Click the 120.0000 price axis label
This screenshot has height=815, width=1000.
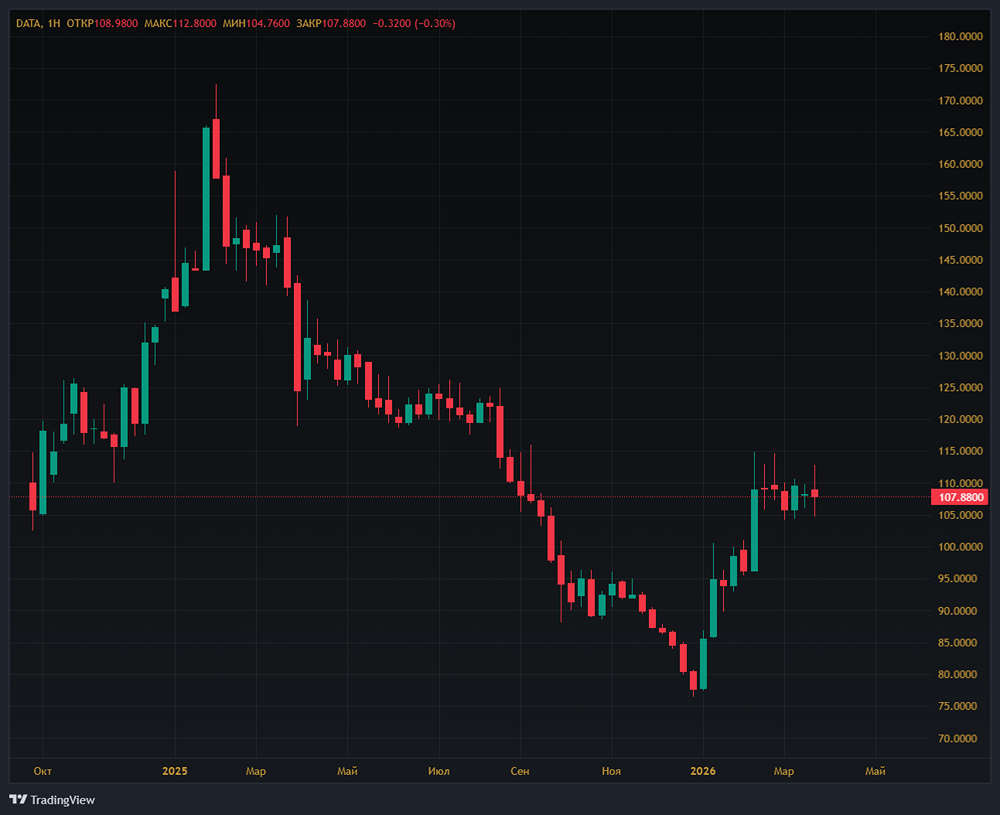point(960,419)
